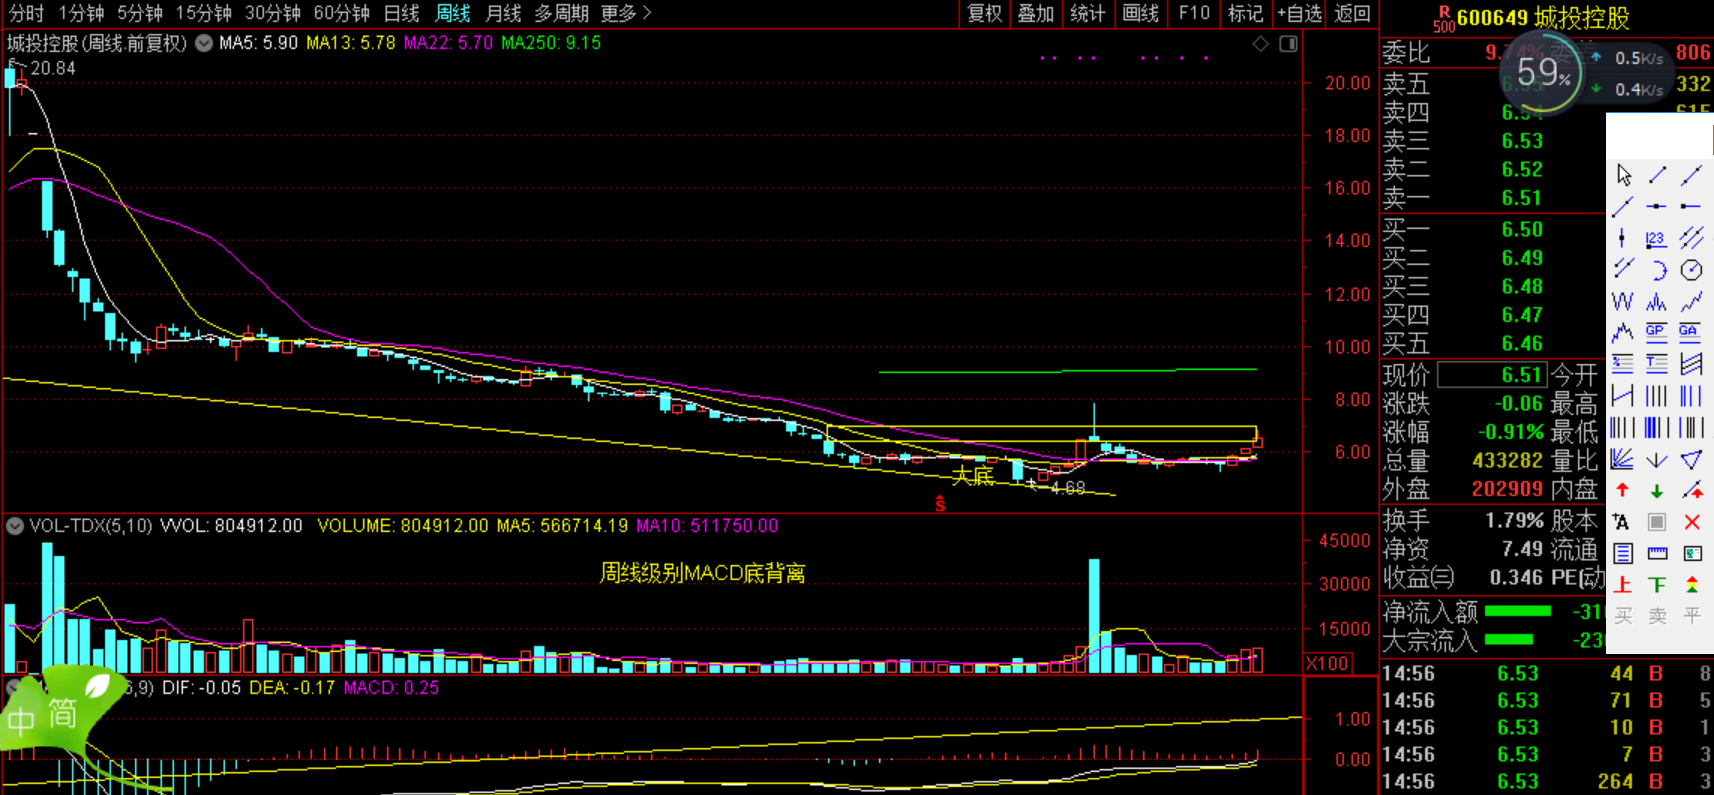Select the gray rectangle drawing tool
The height and width of the screenshot is (795, 1714).
[x=1657, y=522]
